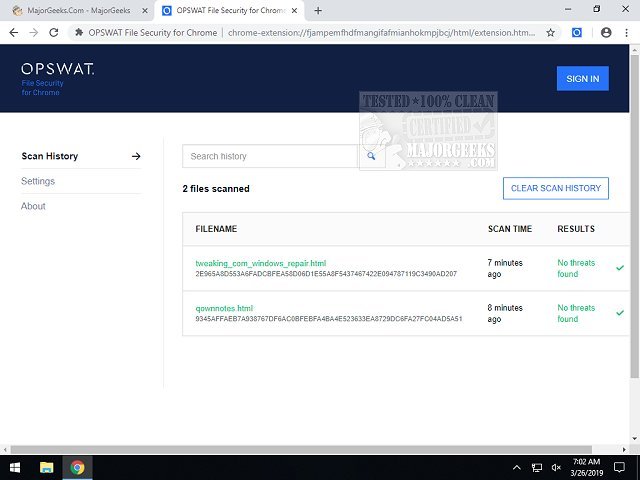Viewport: 640px width, 480px height.
Task: Click '7 minutes ago' scan time
Action: [505, 268]
